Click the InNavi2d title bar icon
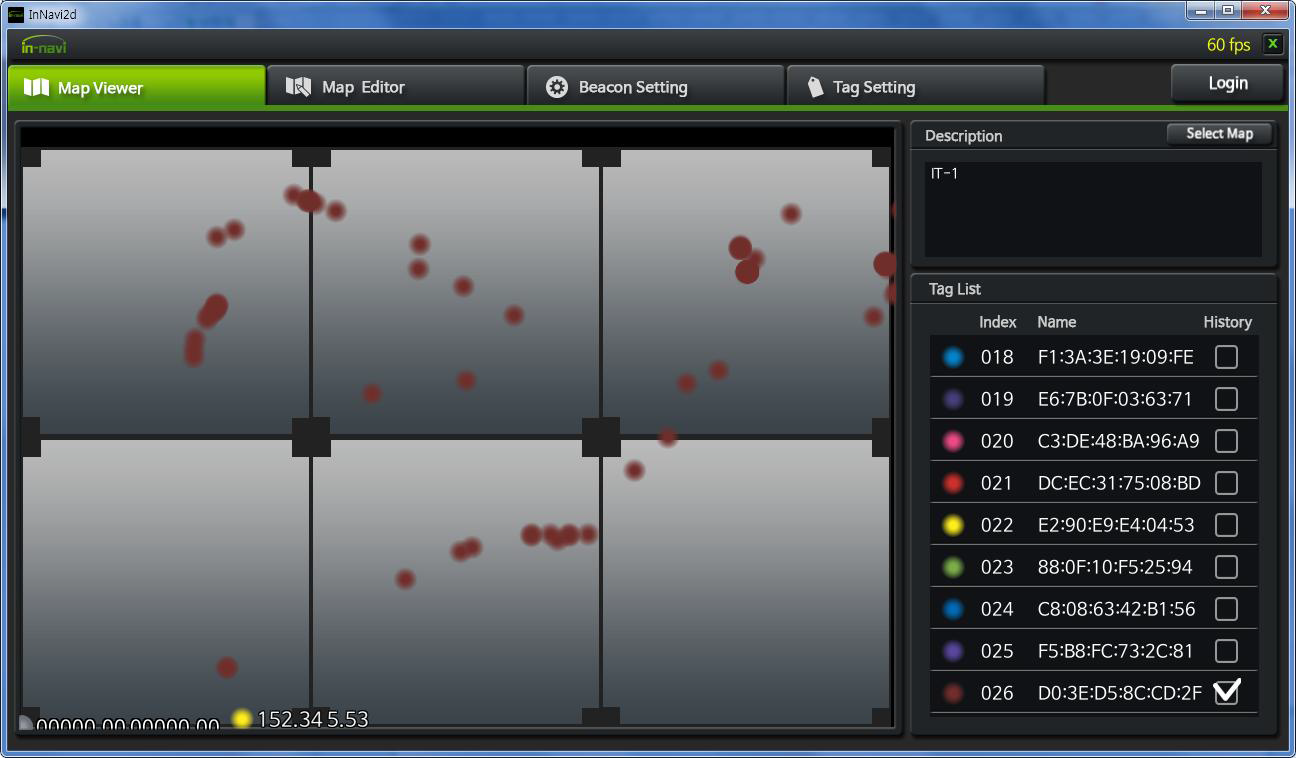Screen dimensions: 1296x758 coord(16,13)
